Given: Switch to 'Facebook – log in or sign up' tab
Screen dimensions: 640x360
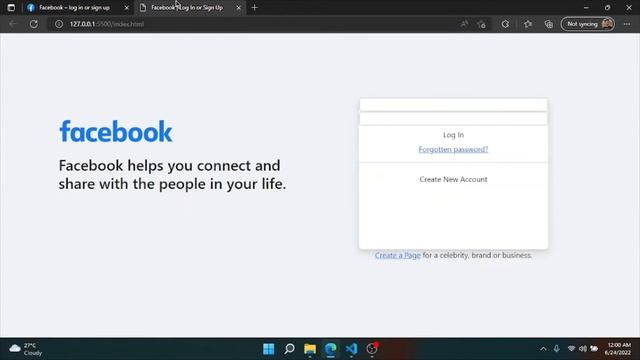Looking at the screenshot, I should click(75, 7).
